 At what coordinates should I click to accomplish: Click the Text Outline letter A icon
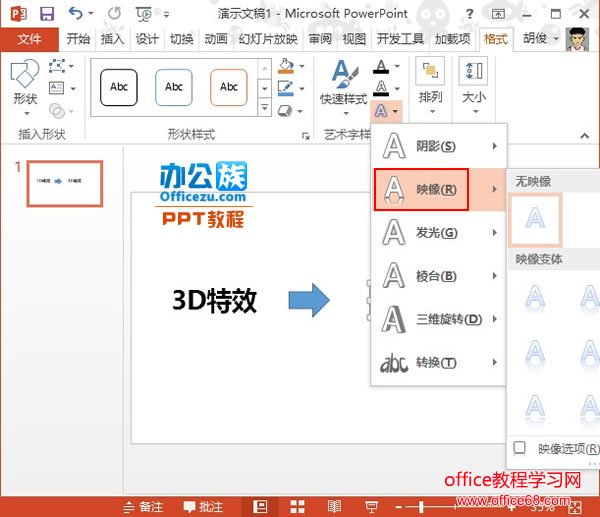pos(381,88)
